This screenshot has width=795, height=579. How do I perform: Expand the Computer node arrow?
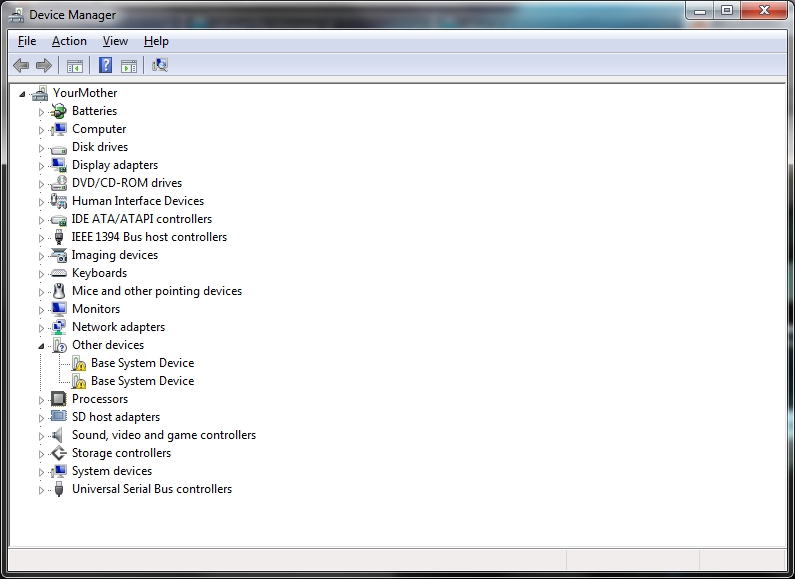(41, 130)
